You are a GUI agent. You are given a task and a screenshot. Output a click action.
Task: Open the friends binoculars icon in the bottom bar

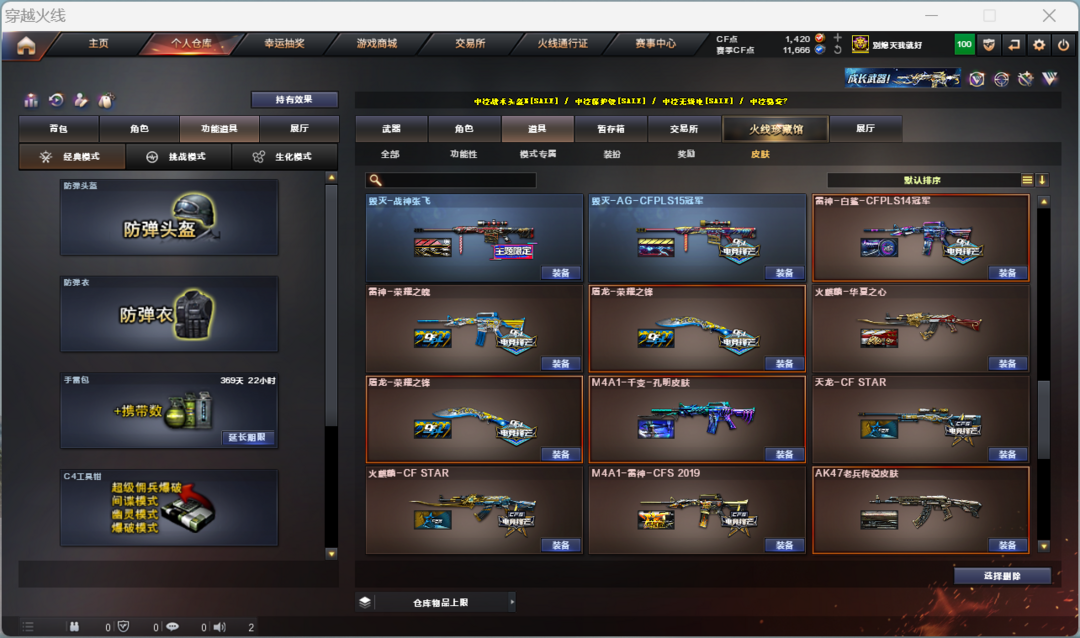coord(74,627)
